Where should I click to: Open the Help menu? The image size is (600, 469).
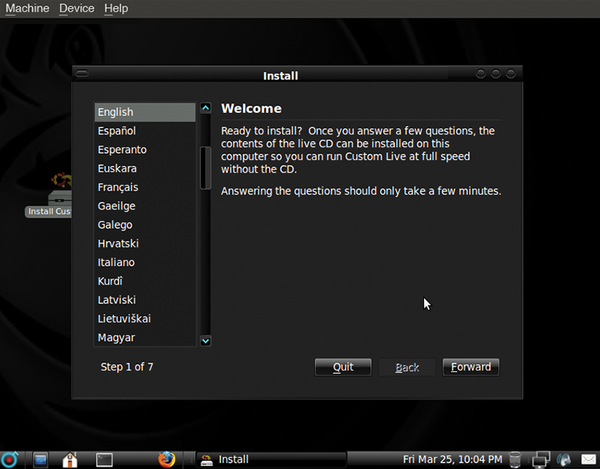pyautogui.click(x=116, y=8)
